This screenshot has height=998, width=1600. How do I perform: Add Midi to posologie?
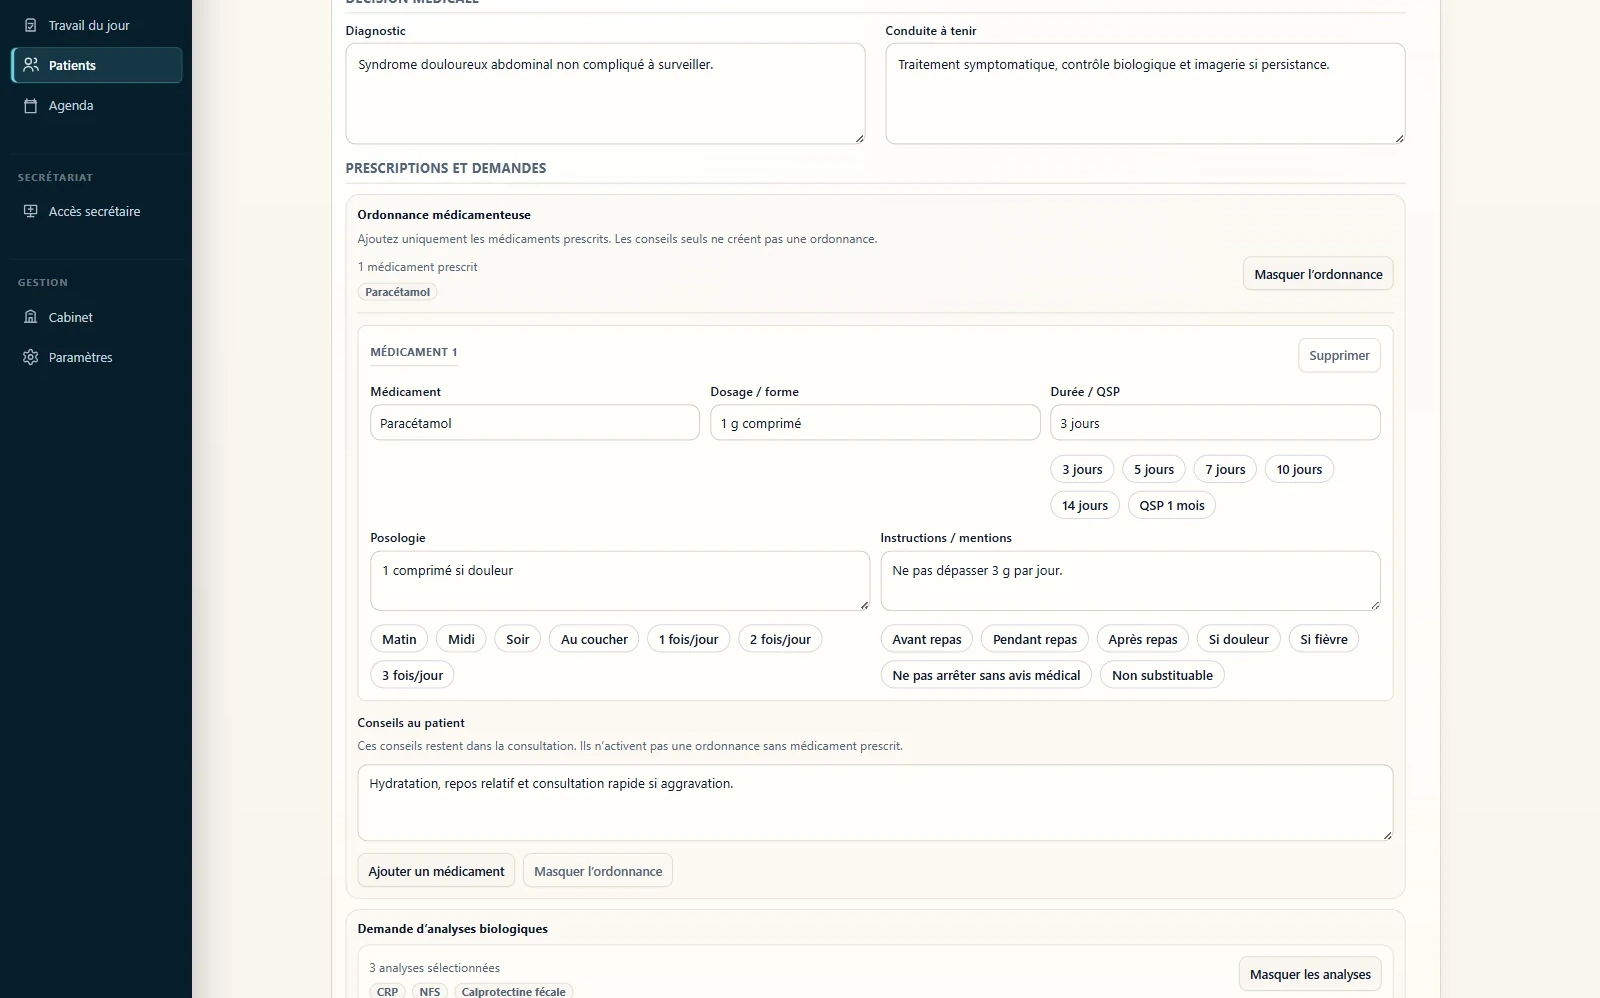pos(461,639)
